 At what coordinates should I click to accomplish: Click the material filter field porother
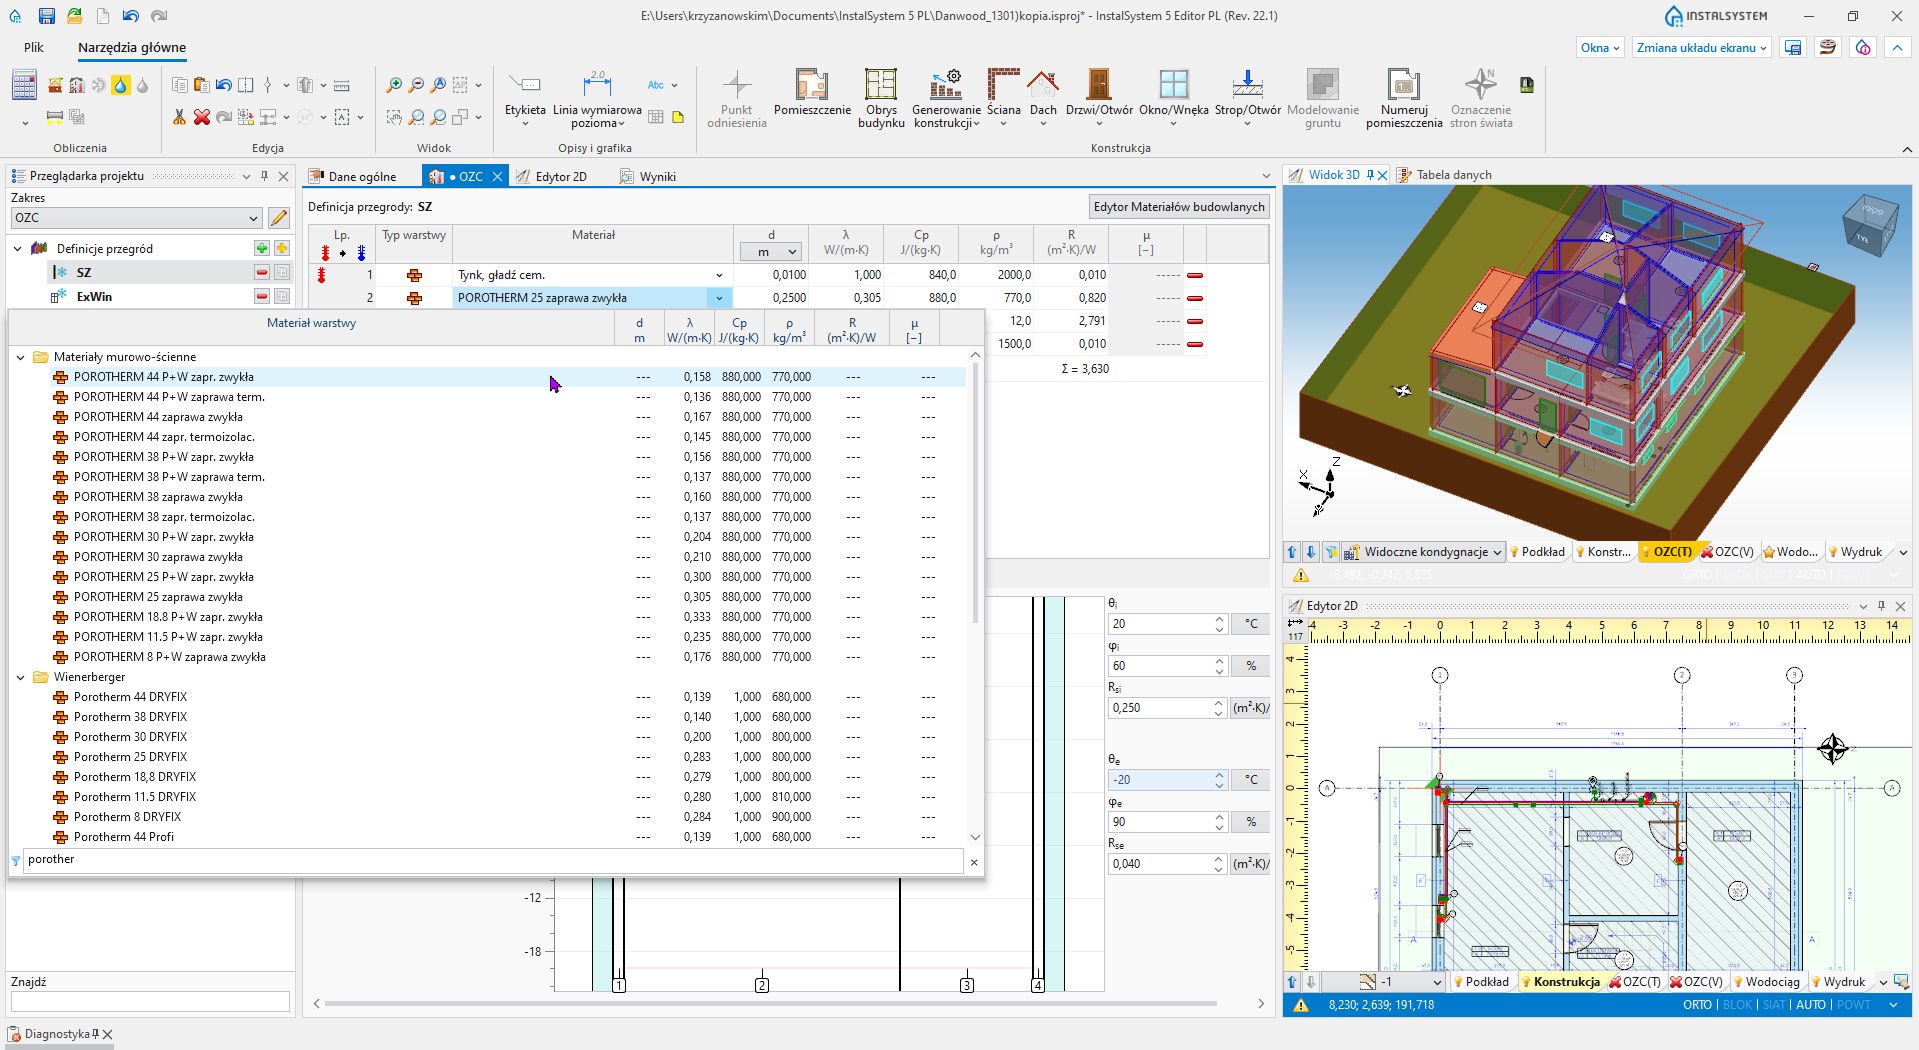(494, 860)
